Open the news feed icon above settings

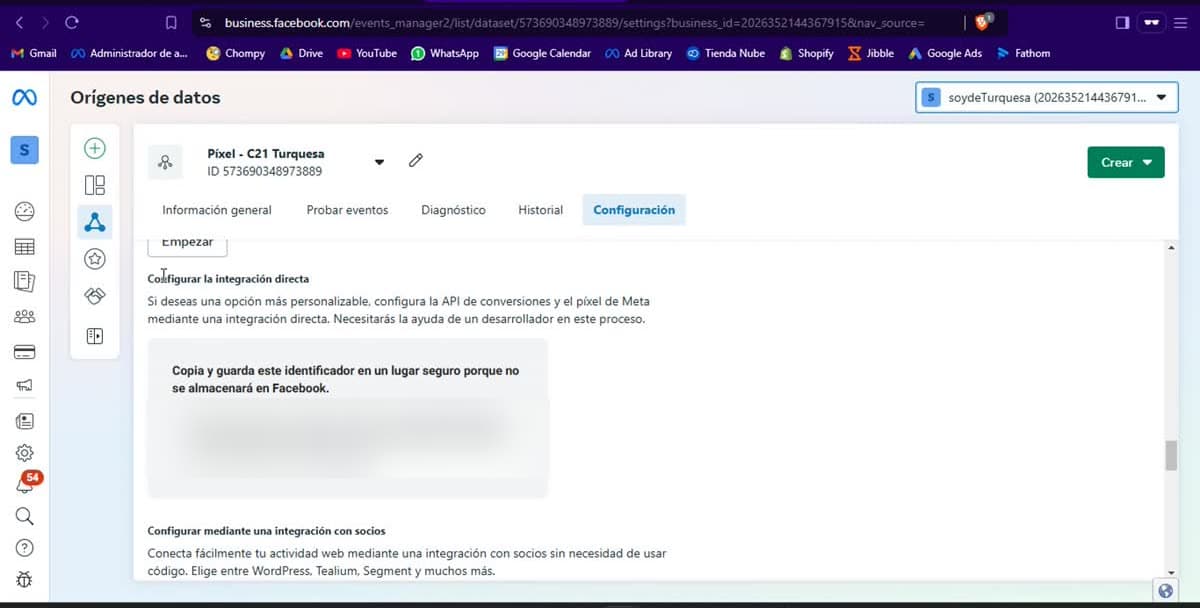coord(24,421)
